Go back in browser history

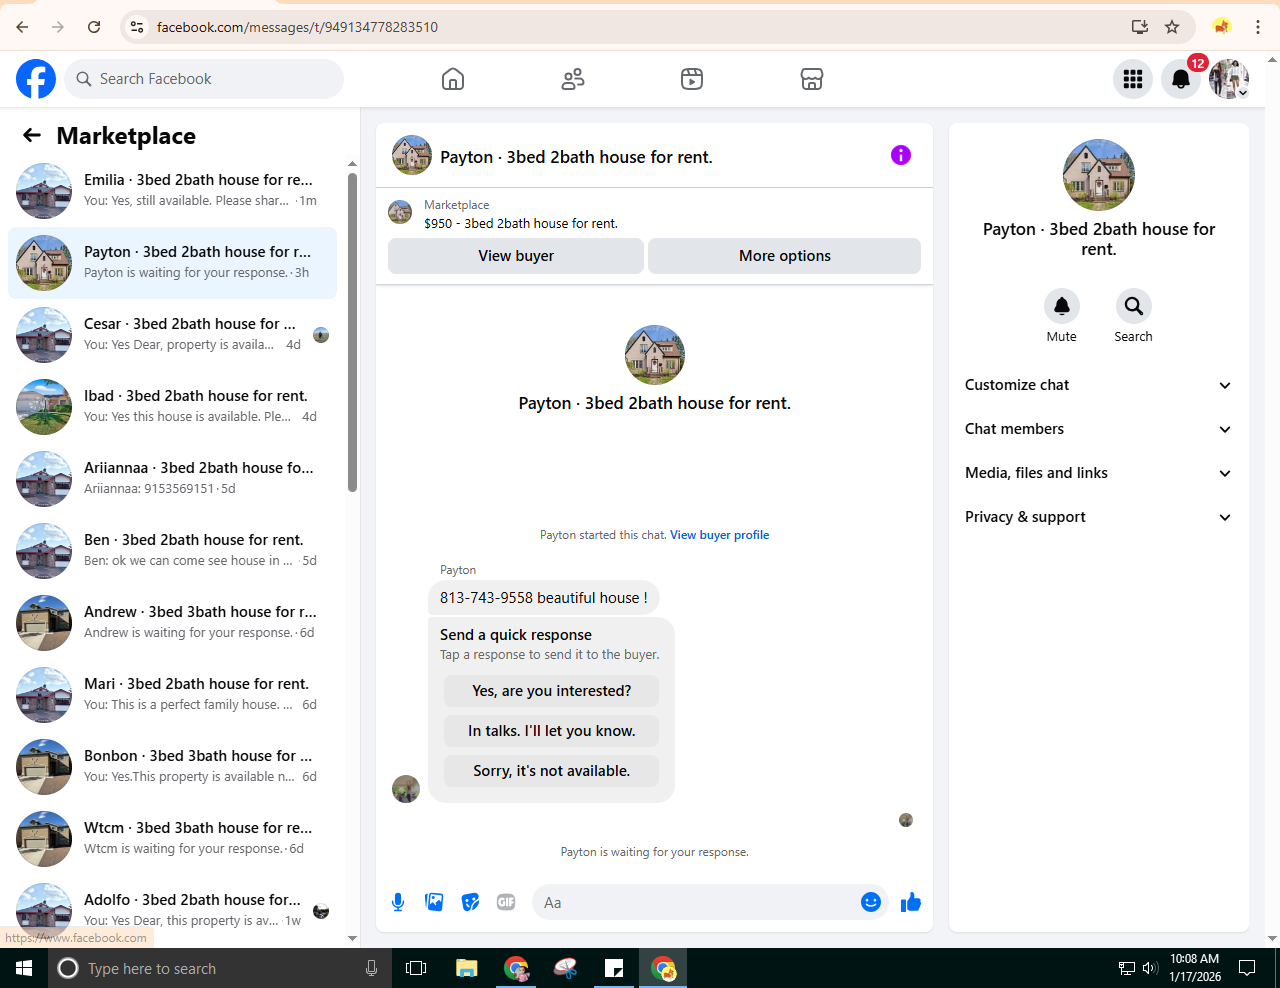[22, 27]
